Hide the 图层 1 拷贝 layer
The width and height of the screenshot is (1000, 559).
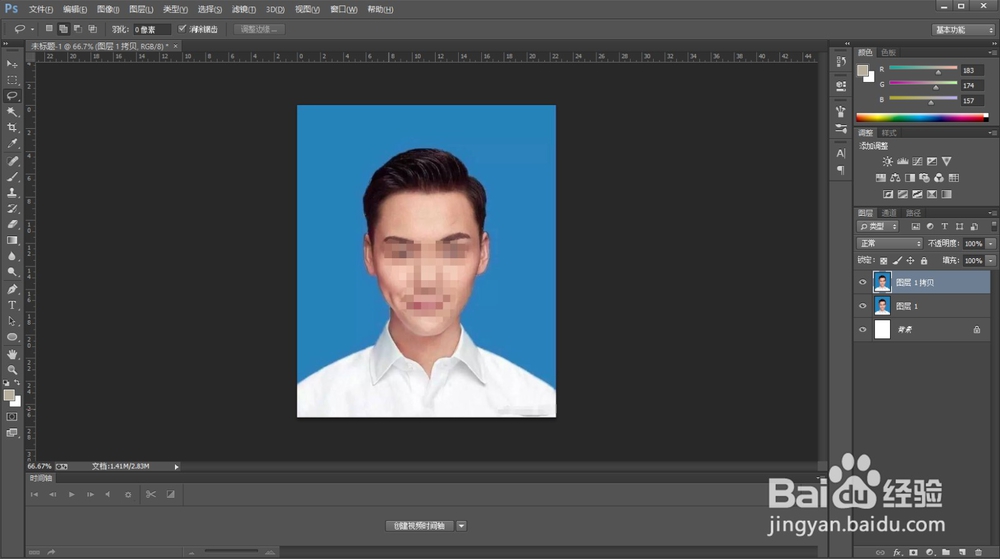click(x=862, y=282)
